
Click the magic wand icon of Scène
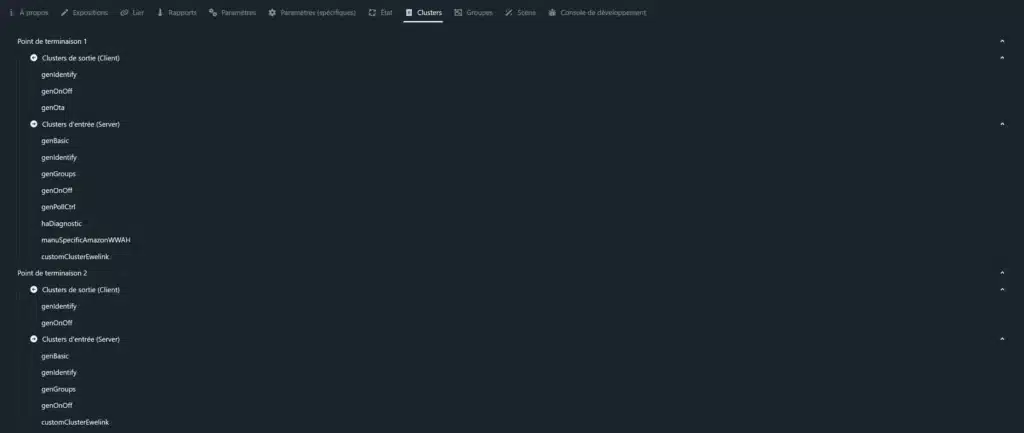pos(509,13)
